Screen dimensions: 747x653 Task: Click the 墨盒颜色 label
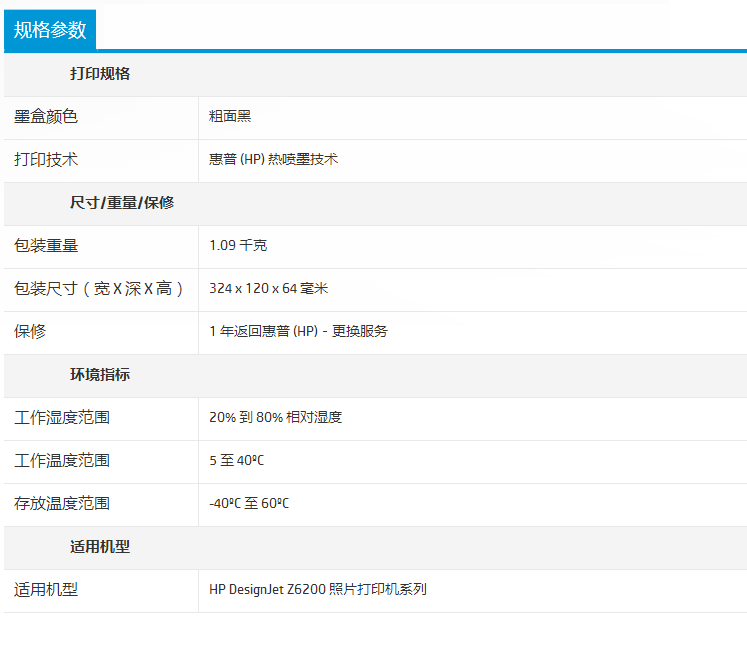[x=46, y=117]
